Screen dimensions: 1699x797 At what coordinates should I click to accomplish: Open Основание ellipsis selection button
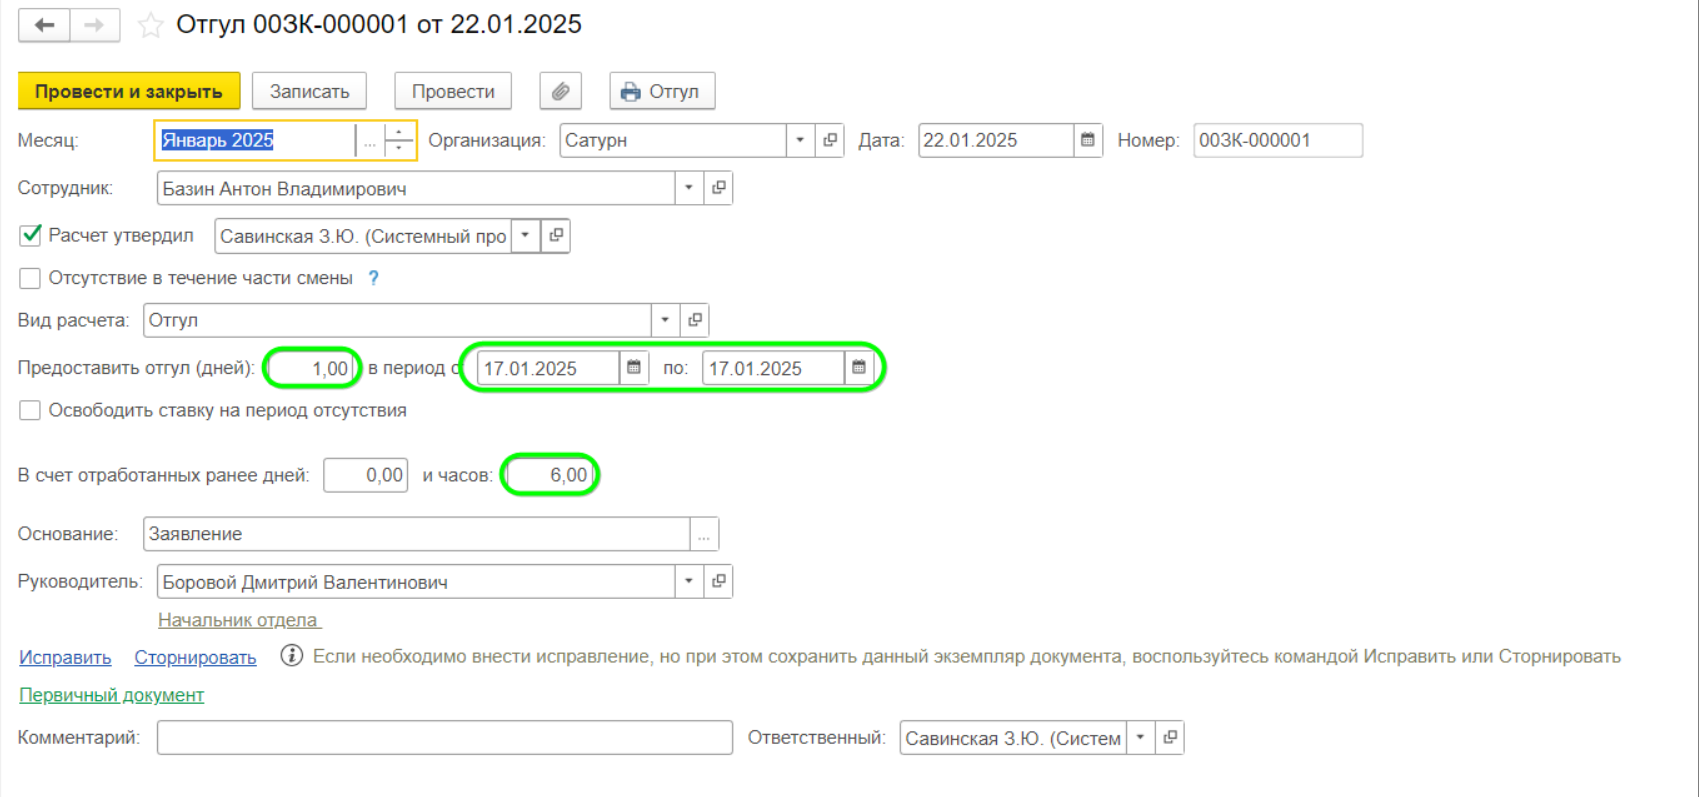click(704, 534)
